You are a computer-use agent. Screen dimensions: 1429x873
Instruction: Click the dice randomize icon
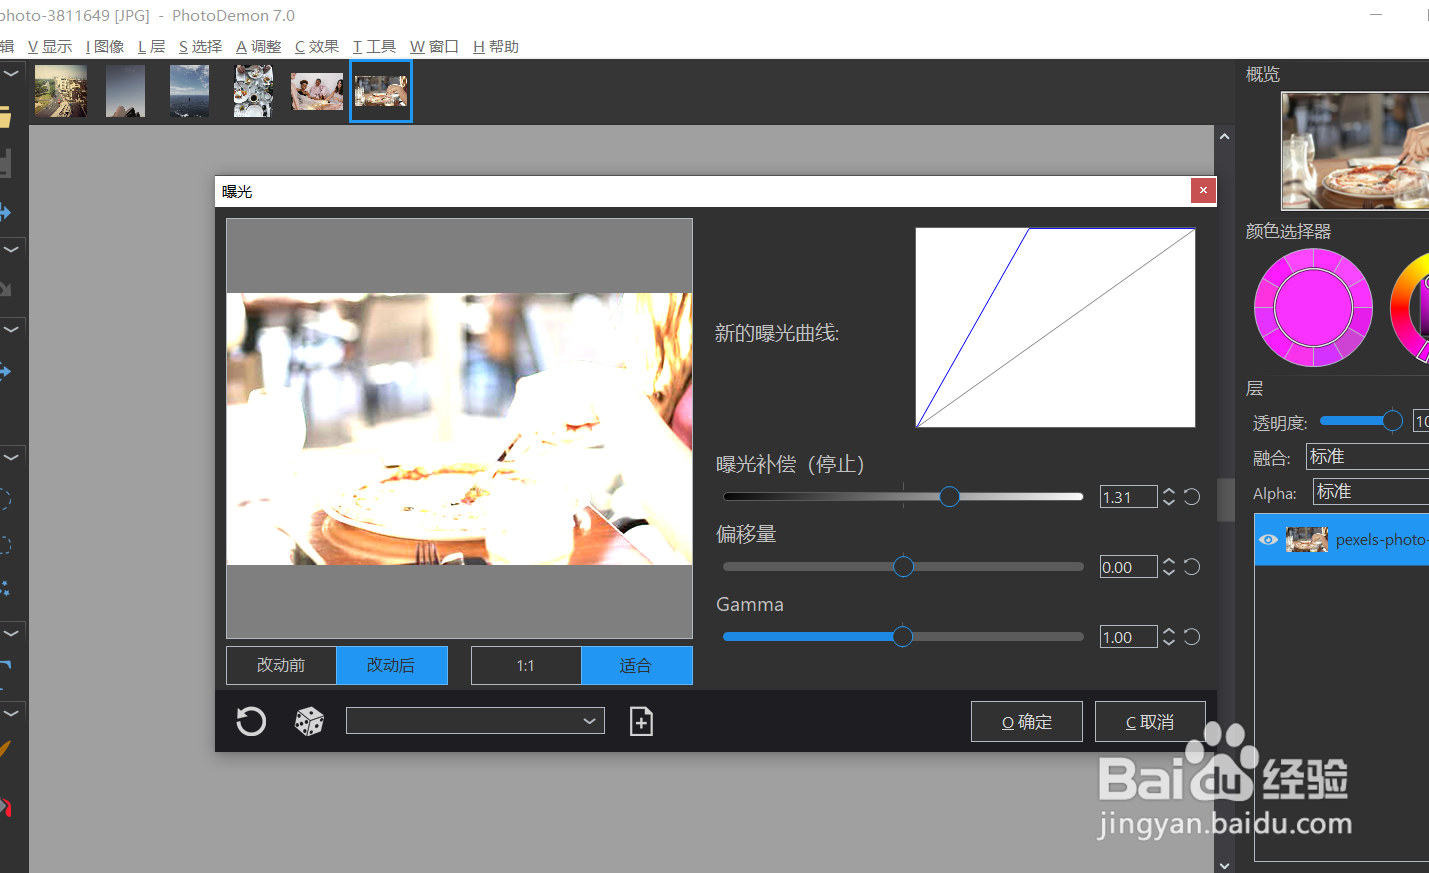309,721
